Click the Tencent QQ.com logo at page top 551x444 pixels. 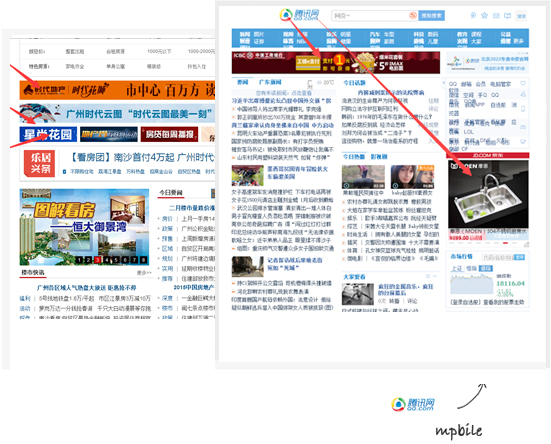(x=299, y=15)
